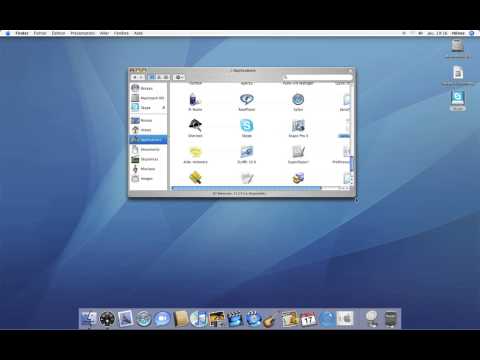Launch iTunes from the Dock

pyautogui.click(x=199, y=319)
